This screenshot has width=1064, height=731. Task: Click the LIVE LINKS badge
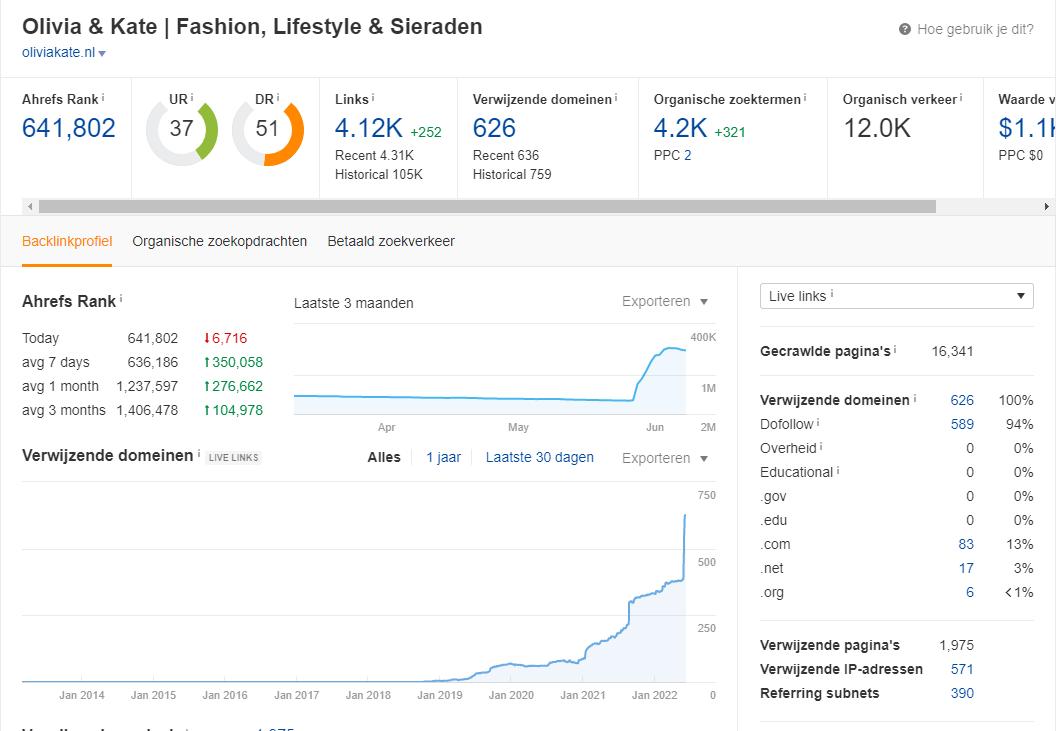coord(233,457)
